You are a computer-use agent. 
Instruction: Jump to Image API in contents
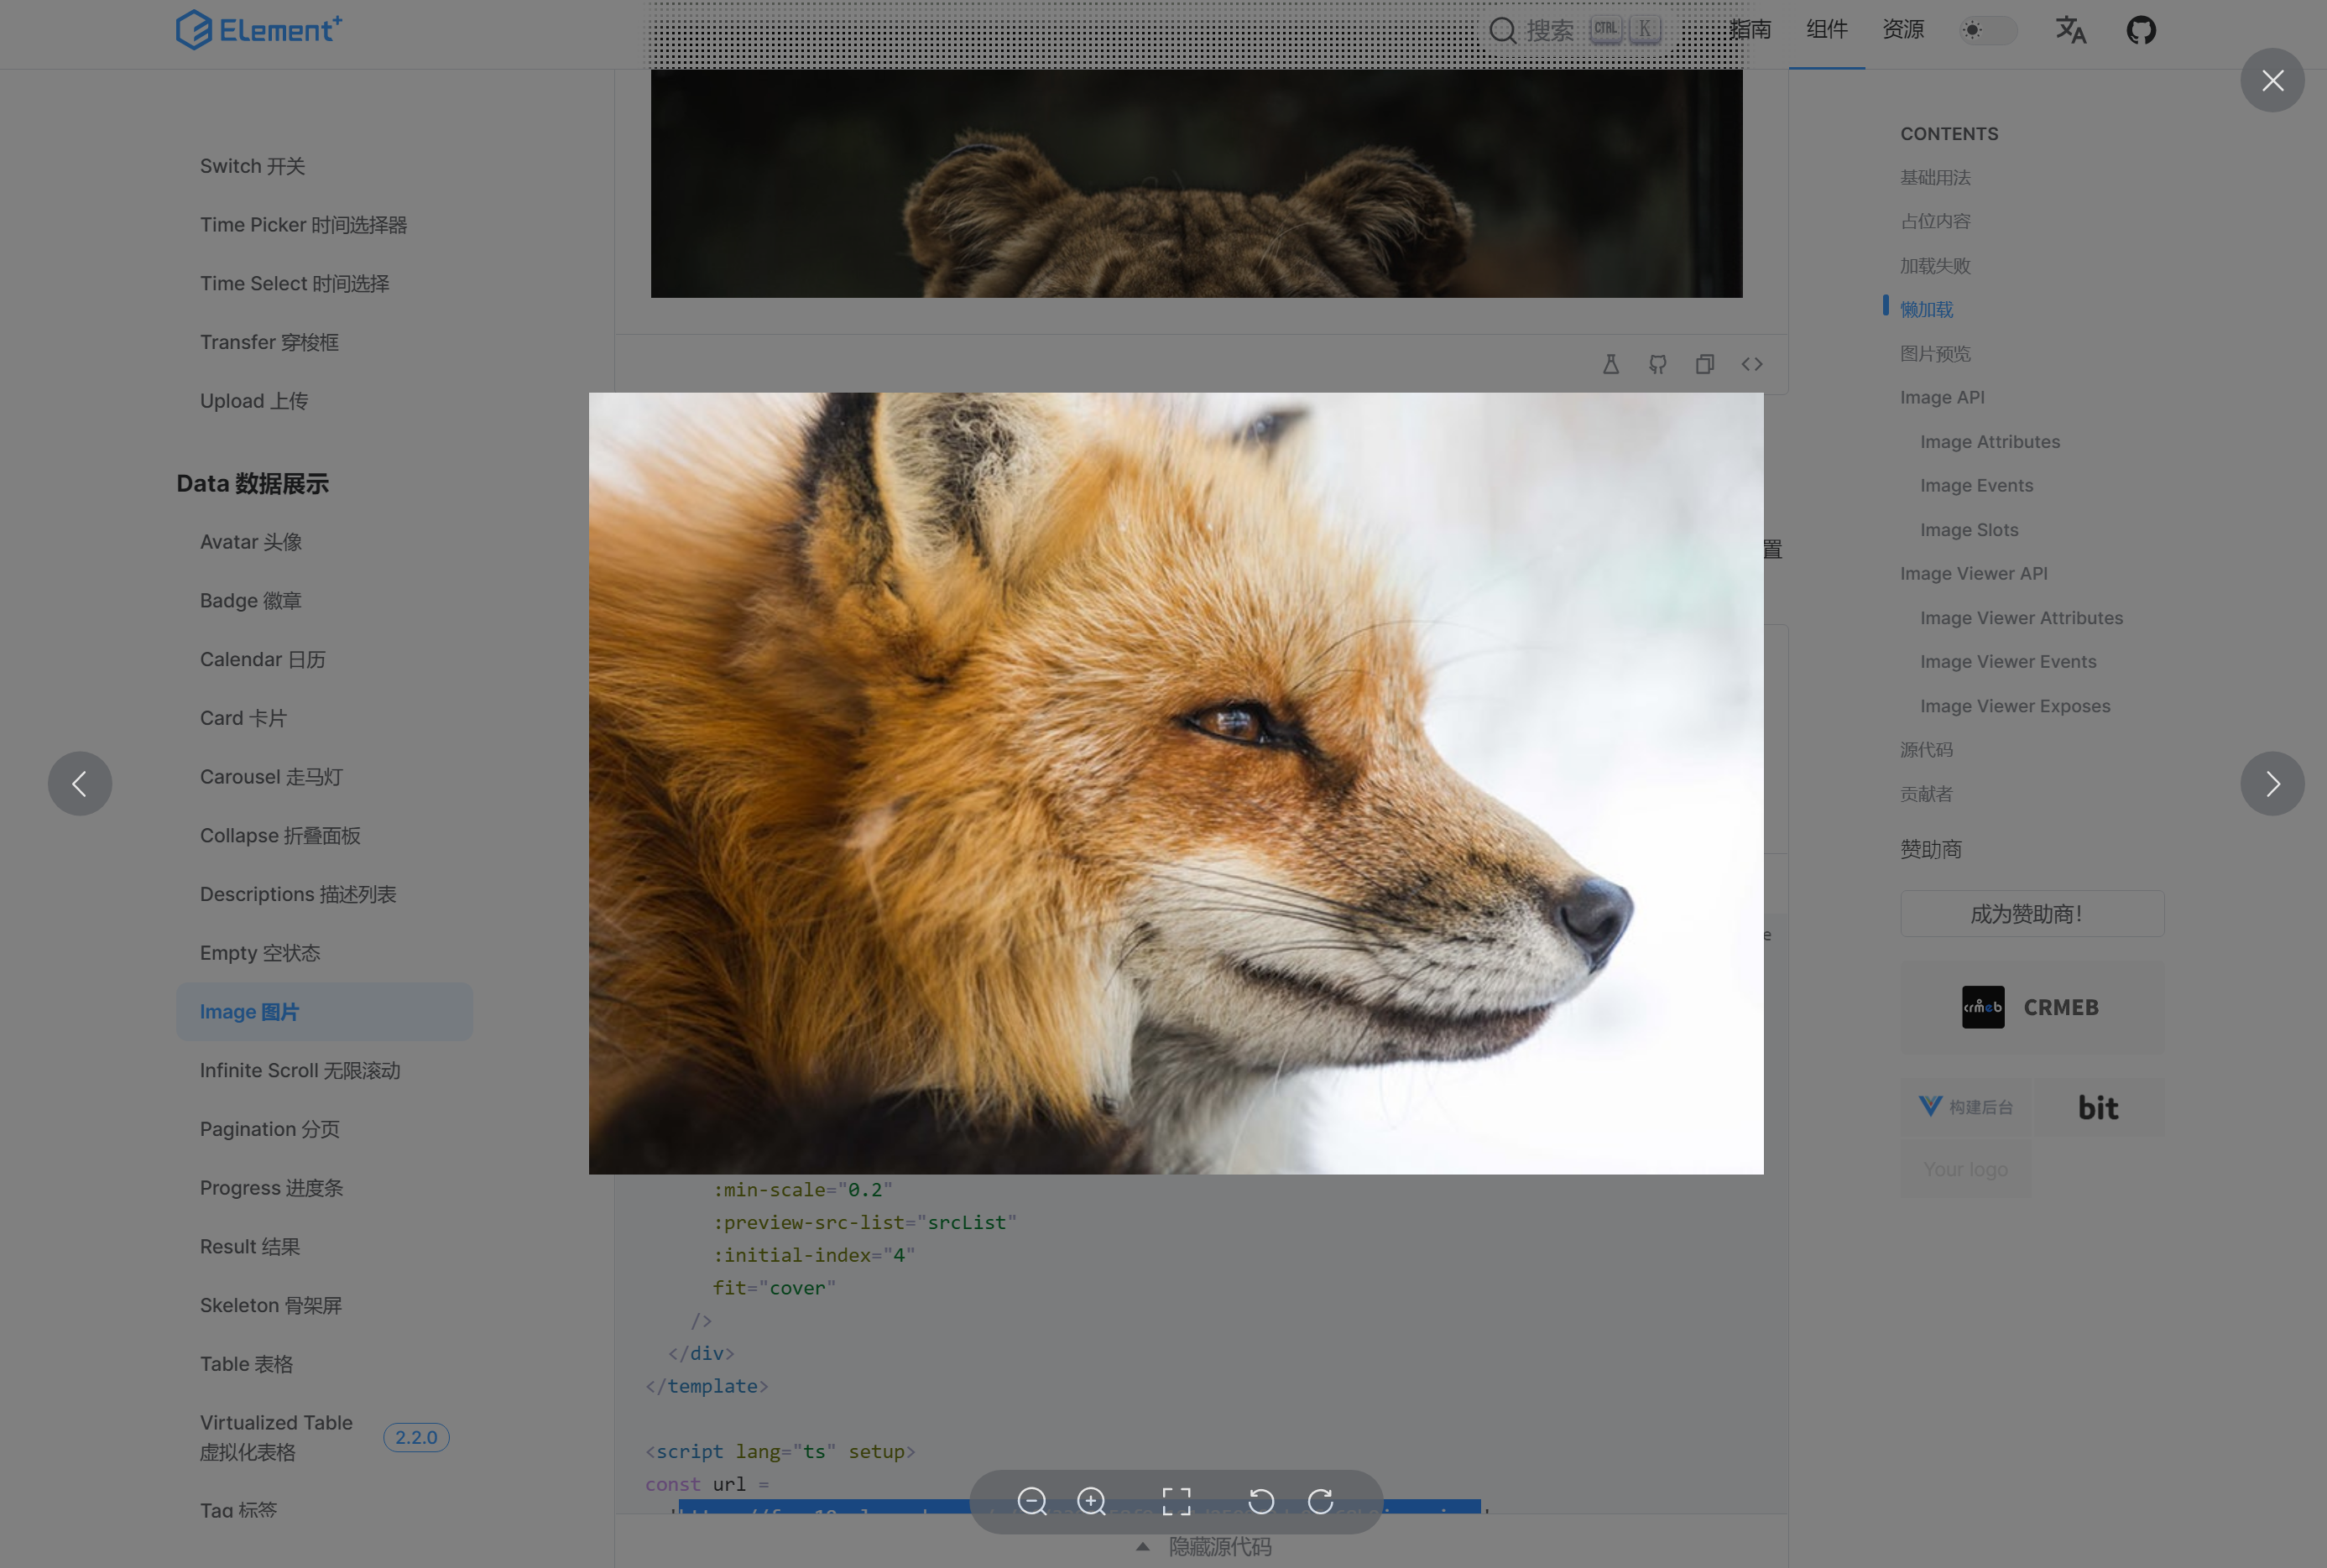coord(1942,398)
